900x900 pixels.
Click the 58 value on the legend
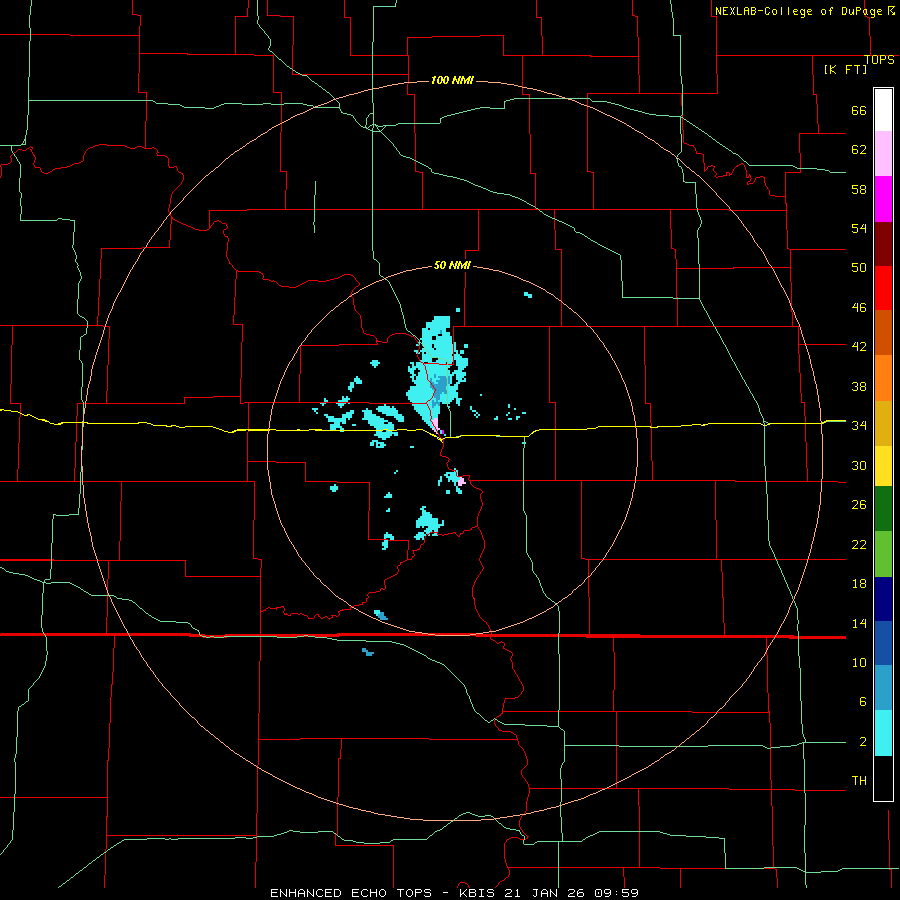click(x=859, y=189)
